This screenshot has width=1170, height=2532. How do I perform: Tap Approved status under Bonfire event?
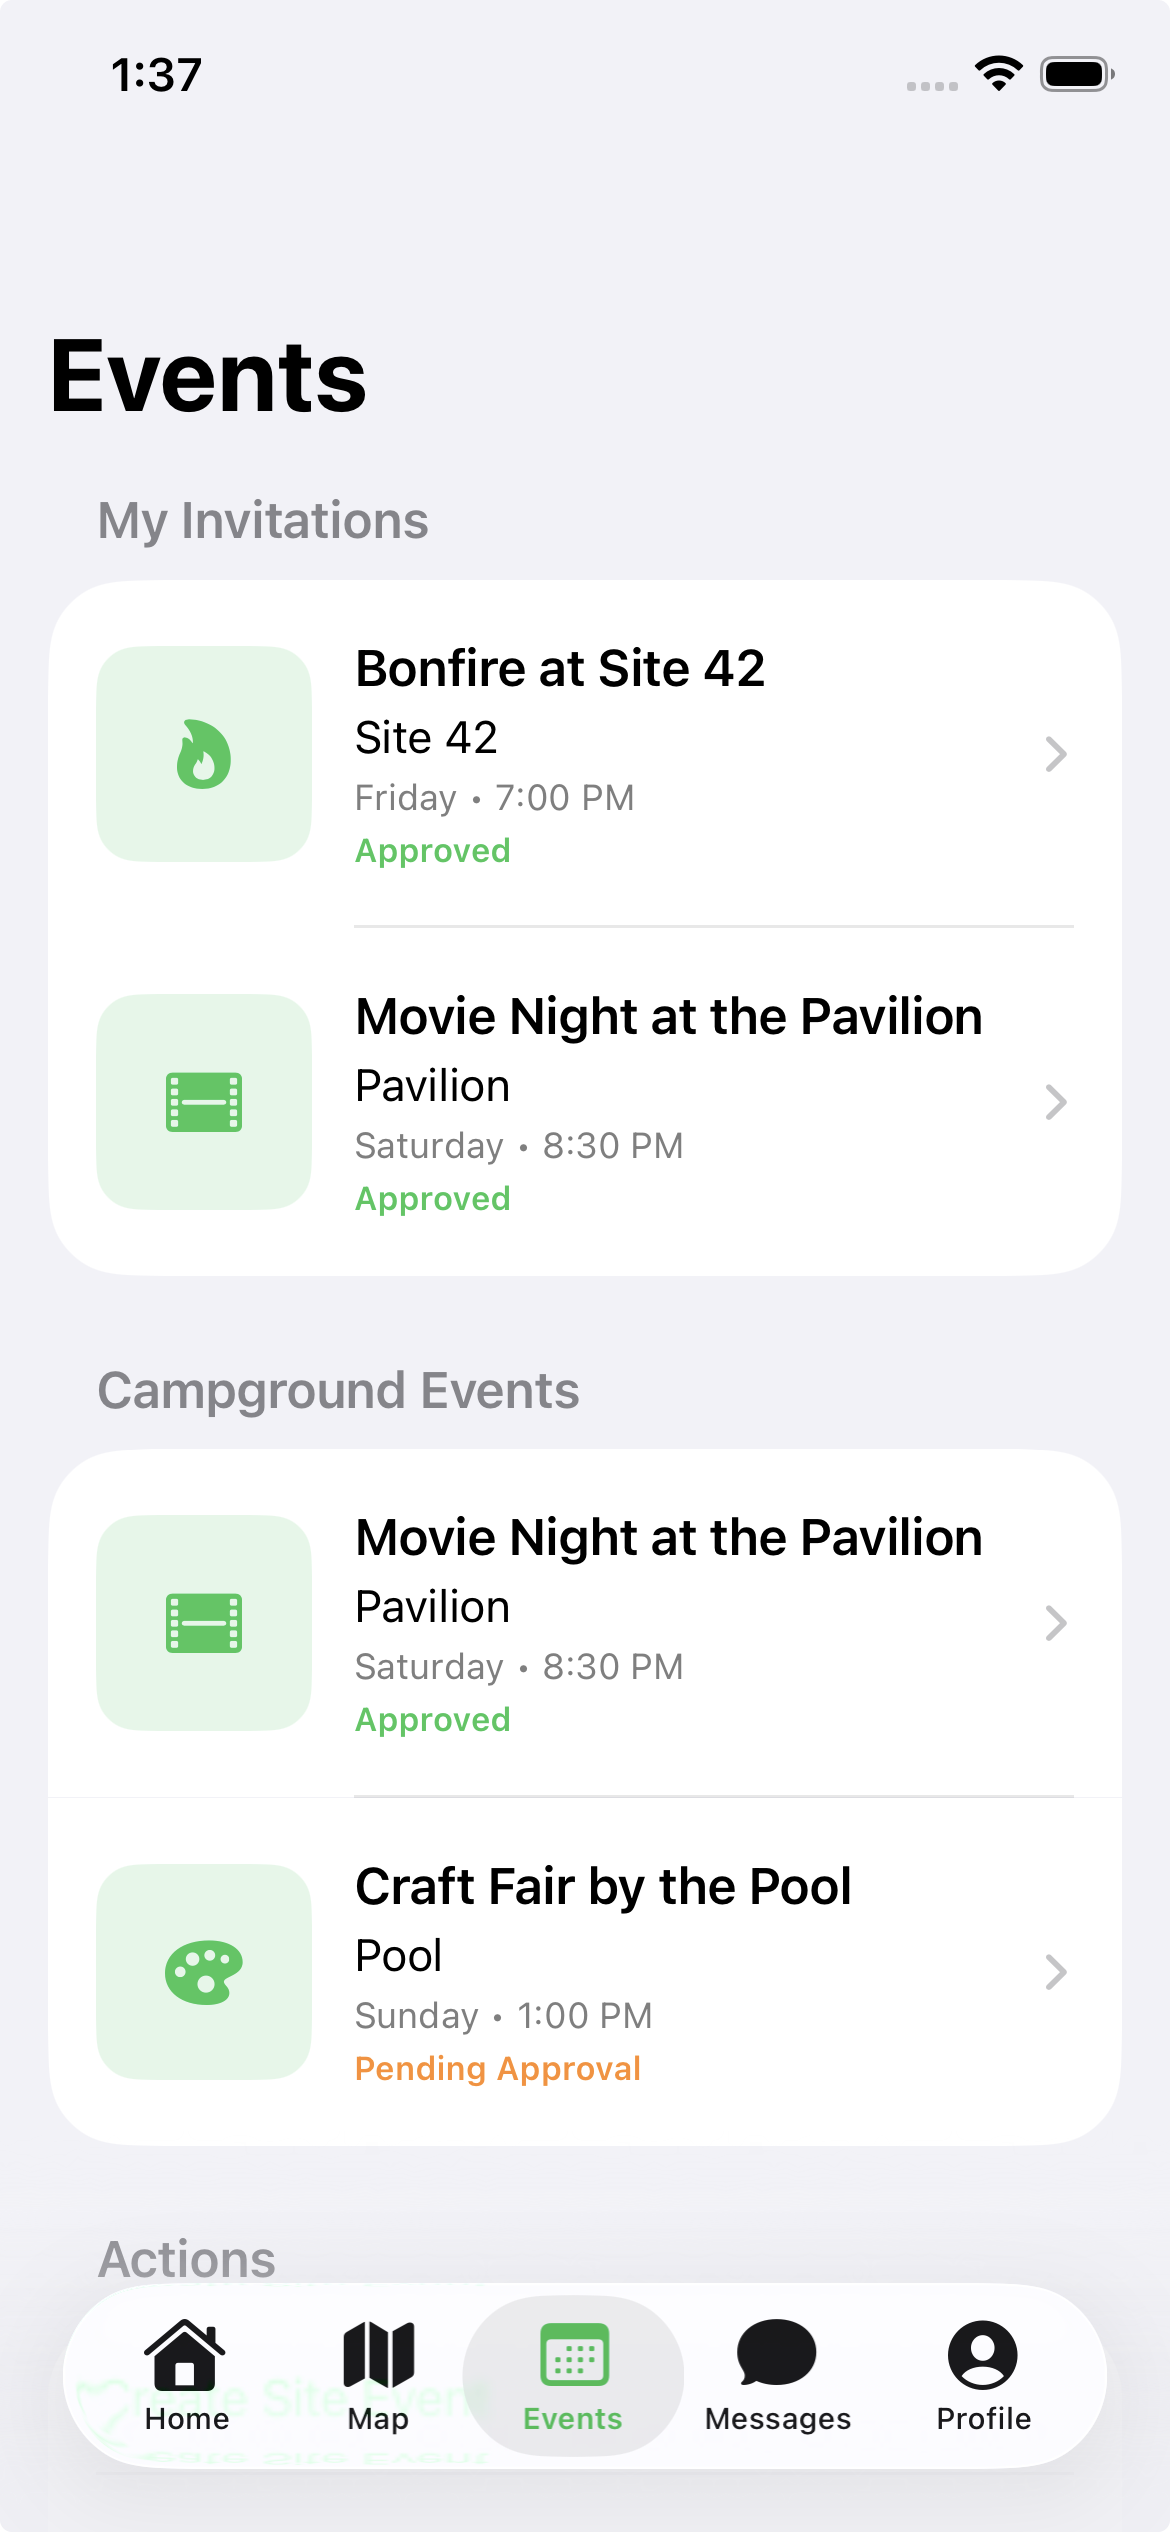(433, 851)
